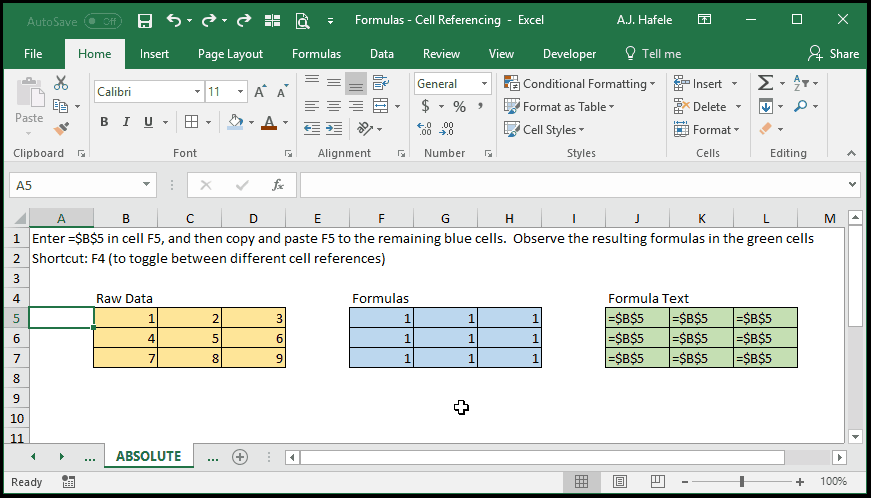
Task: Open the Calibri font name dropdown
Action: click(197, 92)
